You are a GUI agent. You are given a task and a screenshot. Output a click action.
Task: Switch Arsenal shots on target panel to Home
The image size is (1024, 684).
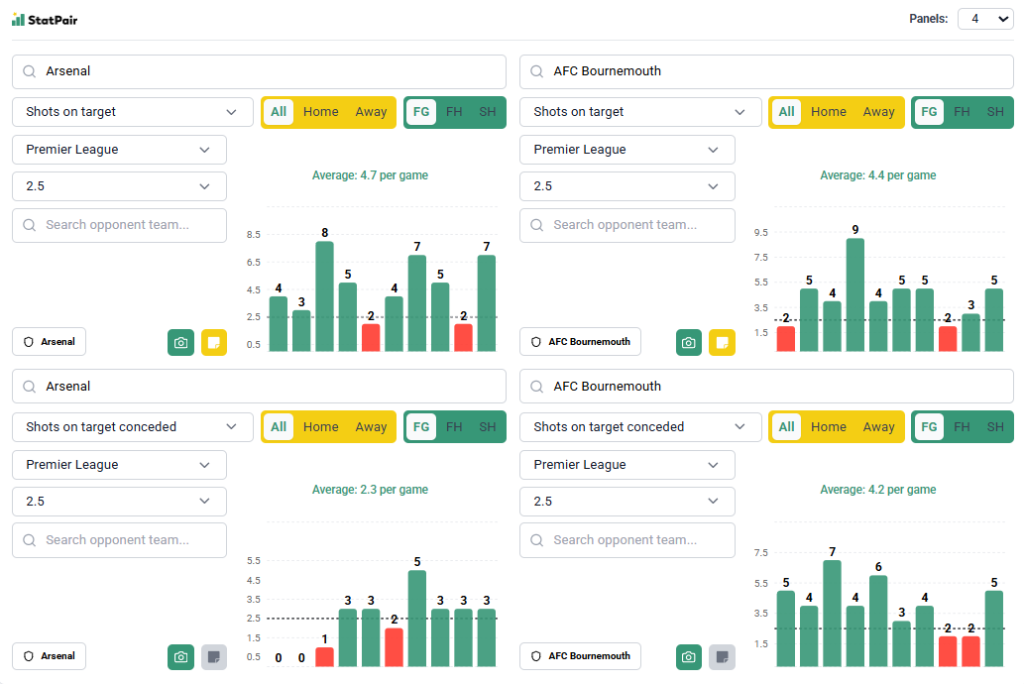(321, 112)
